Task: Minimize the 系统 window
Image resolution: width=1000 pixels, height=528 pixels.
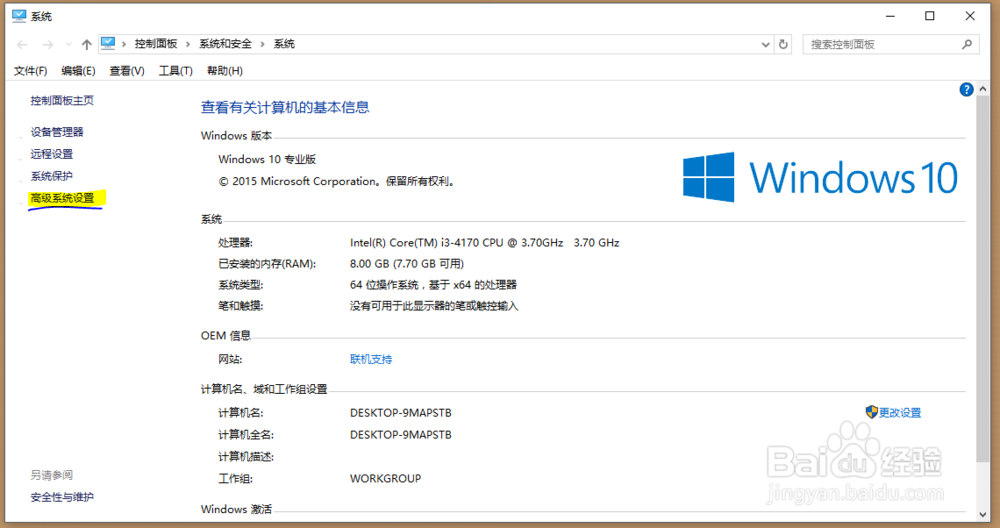Action: pos(890,16)
